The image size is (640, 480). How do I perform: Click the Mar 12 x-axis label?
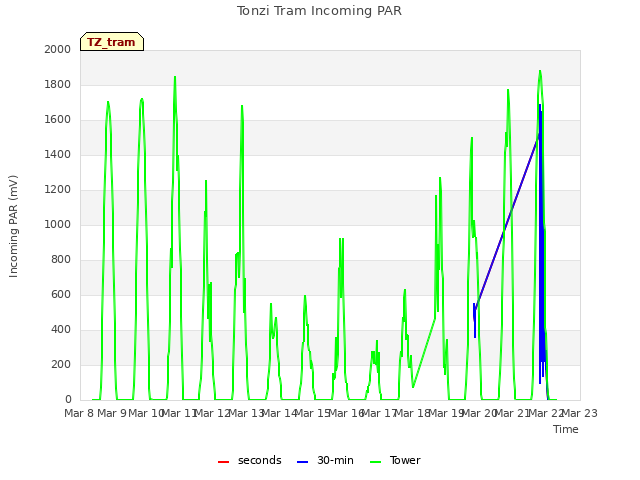pos(212,413)
